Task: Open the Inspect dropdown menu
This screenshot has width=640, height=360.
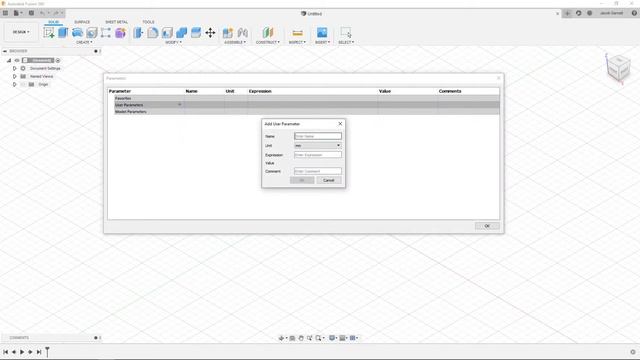Action: (297, 42)
